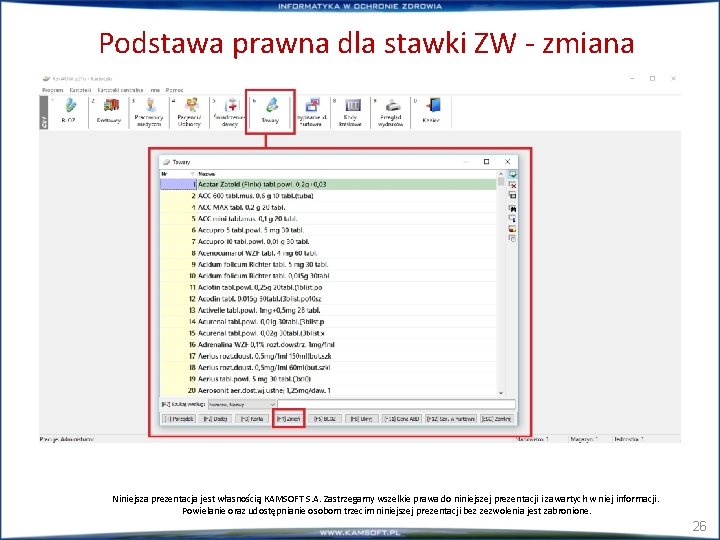Click the red-yellow colored side icon
Screen dimensions: 720x540
click(x=512, y=229)
